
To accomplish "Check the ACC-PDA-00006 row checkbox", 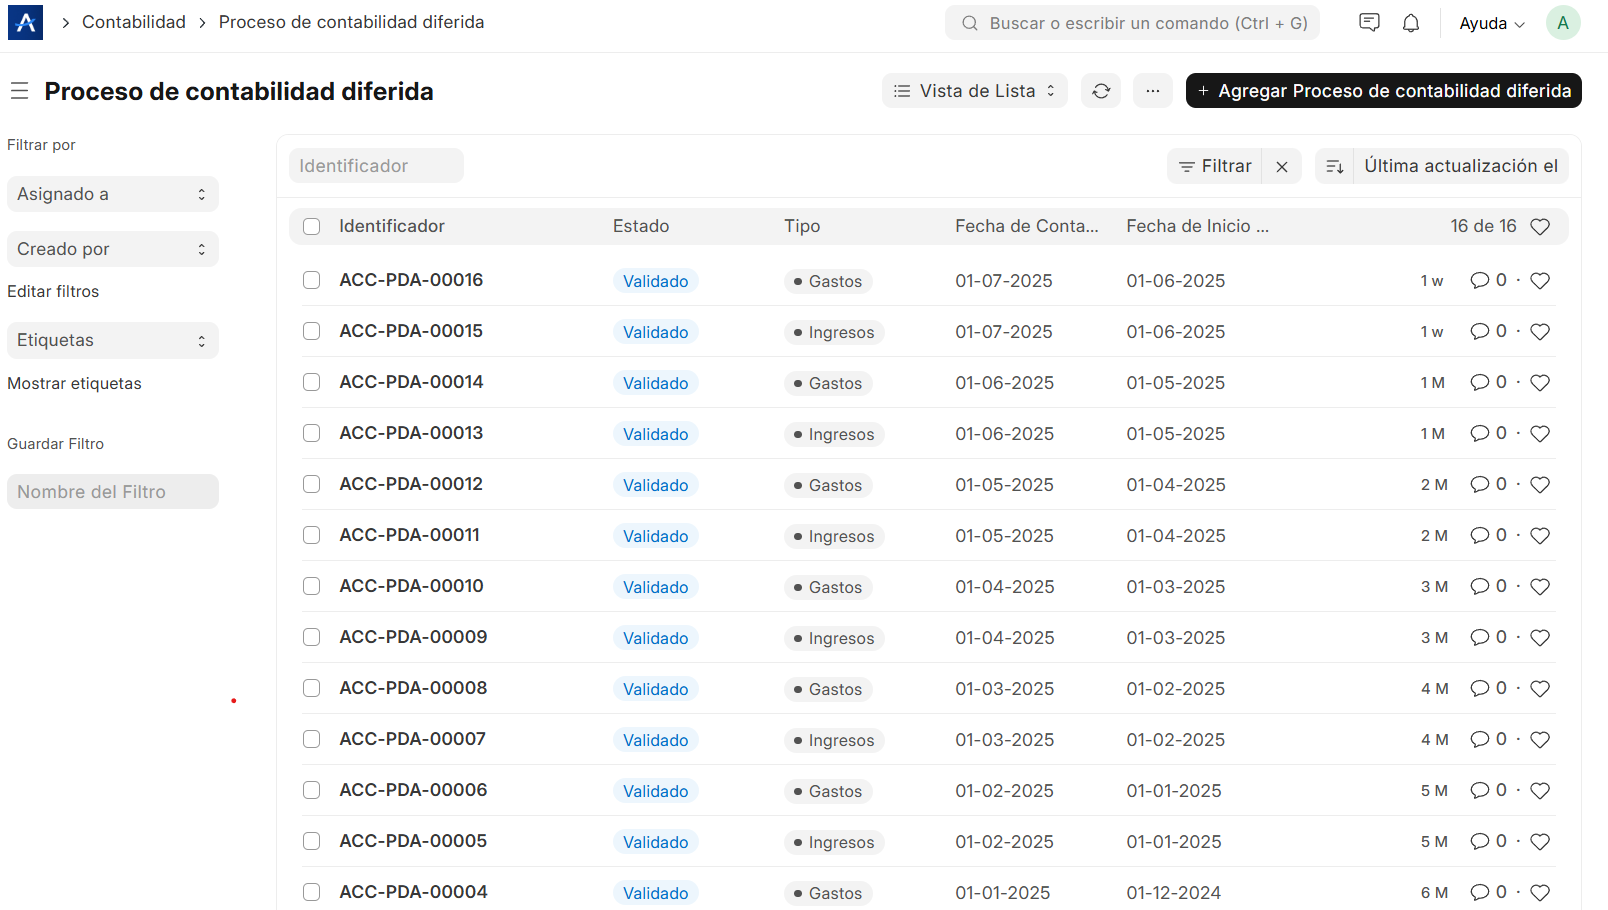I will [x=312, y=790].
